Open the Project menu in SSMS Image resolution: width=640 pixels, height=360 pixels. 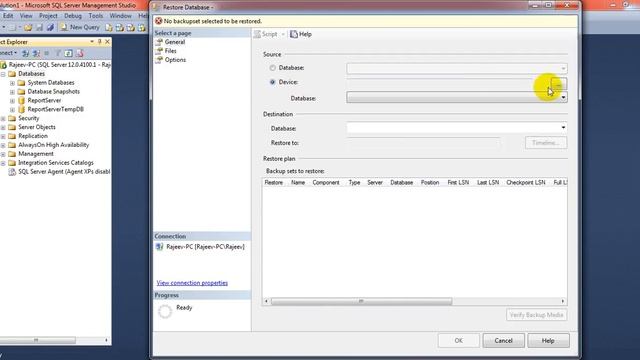tap(48, 16)
